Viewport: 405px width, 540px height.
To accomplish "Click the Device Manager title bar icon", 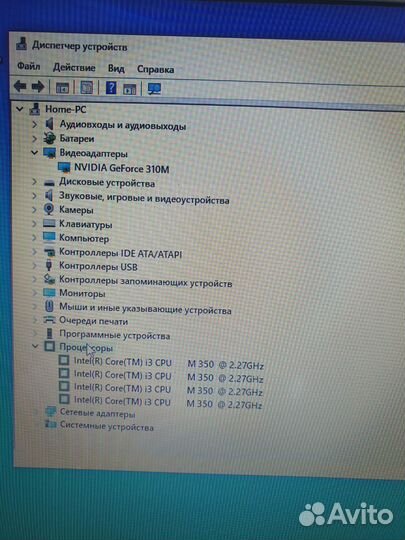I will click(21, 44).
